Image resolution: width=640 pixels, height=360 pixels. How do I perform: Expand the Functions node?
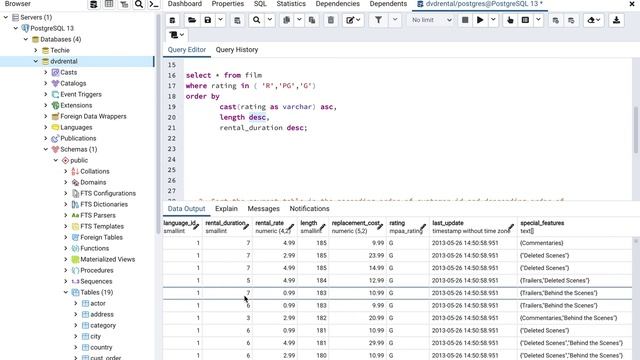click(x=66, y=248)
